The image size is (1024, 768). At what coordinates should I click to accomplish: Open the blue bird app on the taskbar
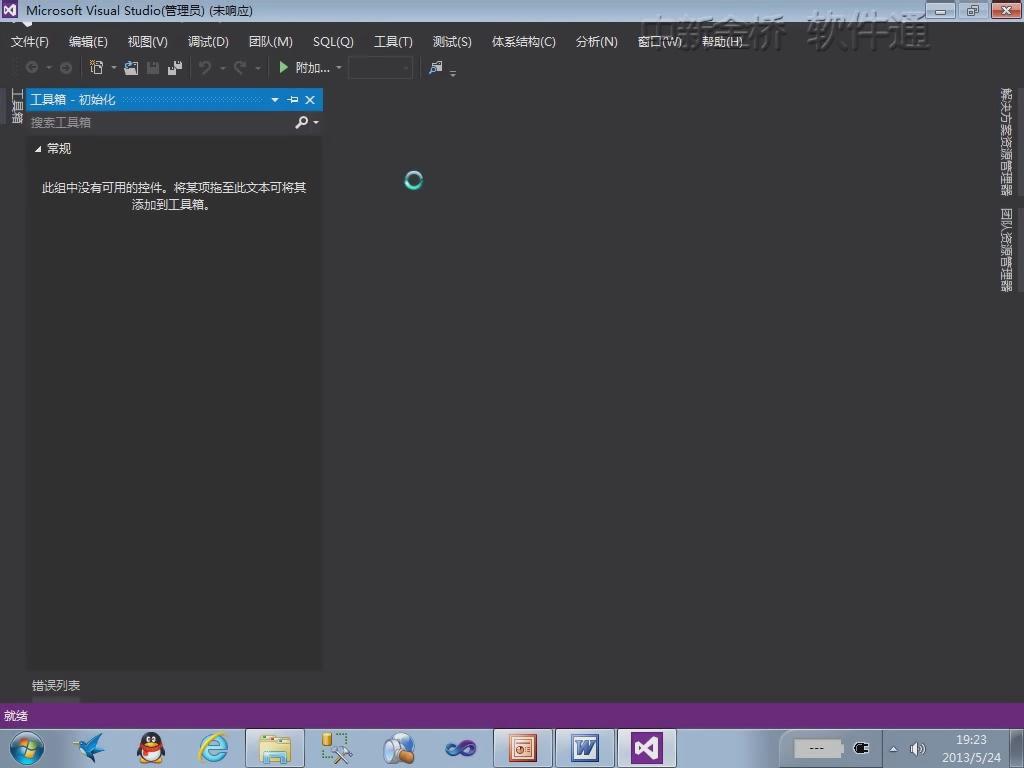[89, 748]
